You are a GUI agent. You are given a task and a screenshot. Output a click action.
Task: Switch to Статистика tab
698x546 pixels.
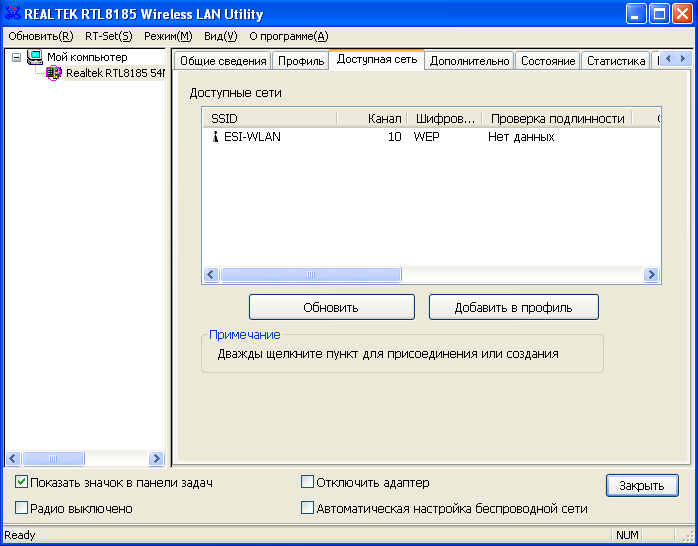tap(616, 61)
